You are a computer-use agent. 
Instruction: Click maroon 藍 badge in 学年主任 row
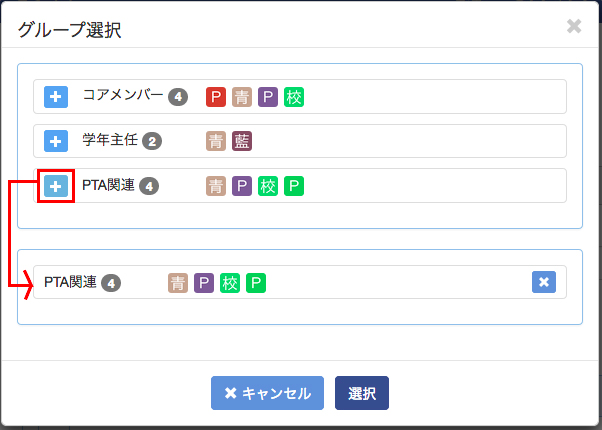click(242, 141)
